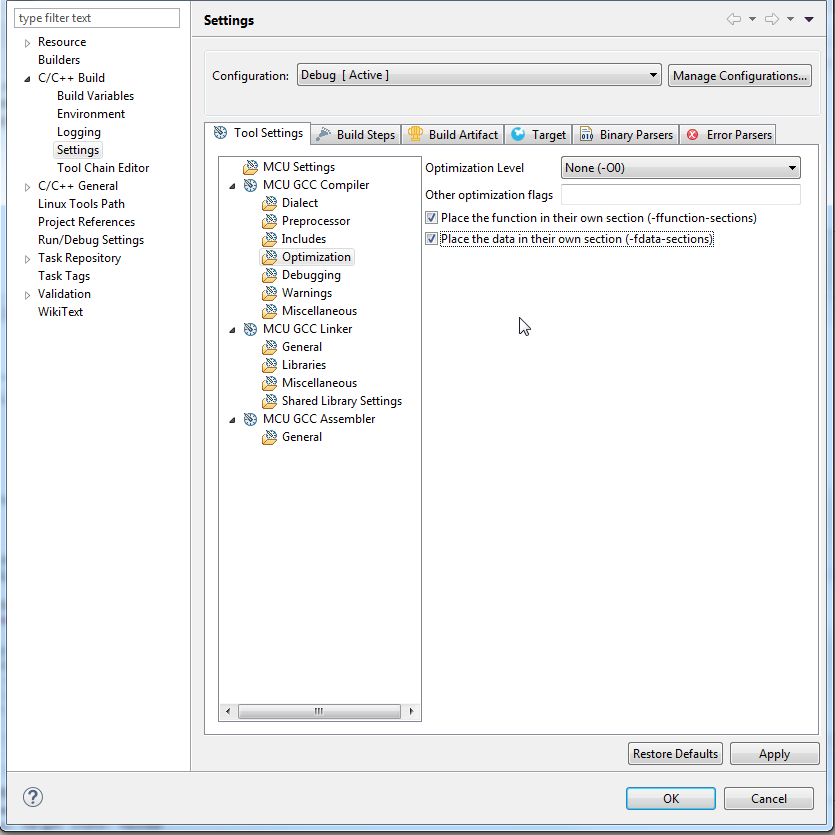Open the Optimization Level dropdown
This screenshot has width=835, height=835.
680,168
